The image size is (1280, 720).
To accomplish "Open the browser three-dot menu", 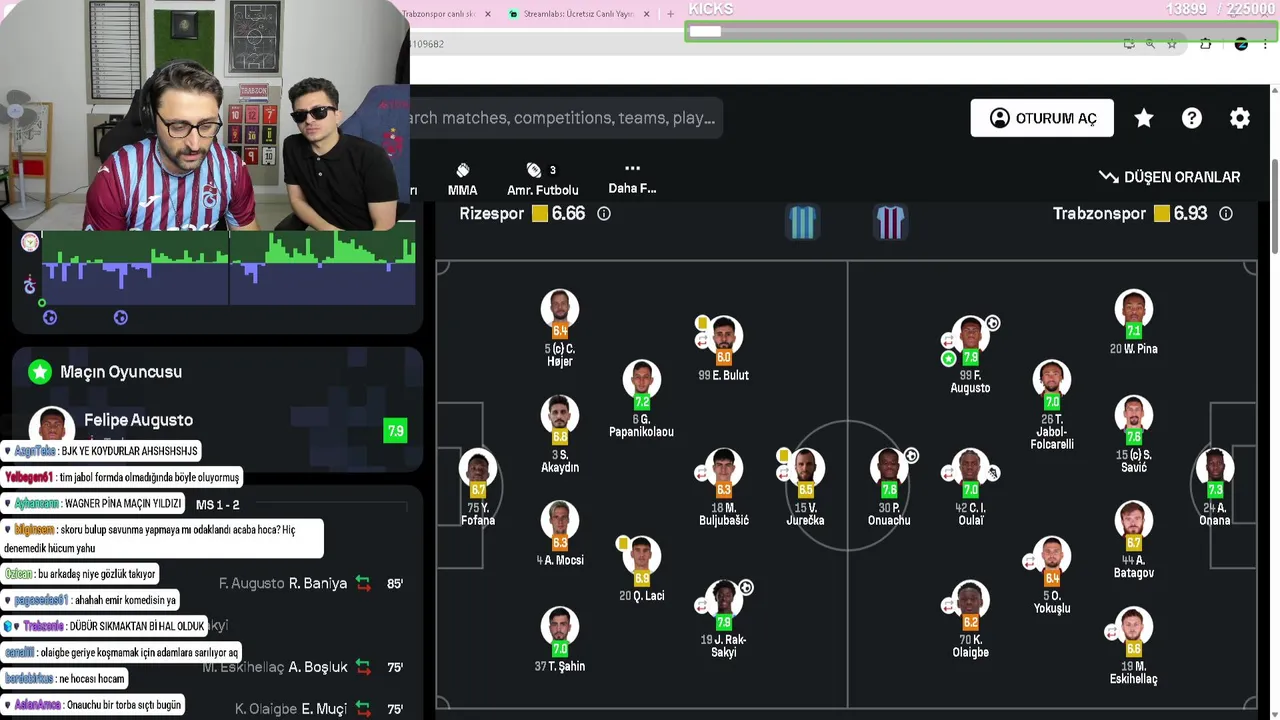I will (x=1265, y=44).
